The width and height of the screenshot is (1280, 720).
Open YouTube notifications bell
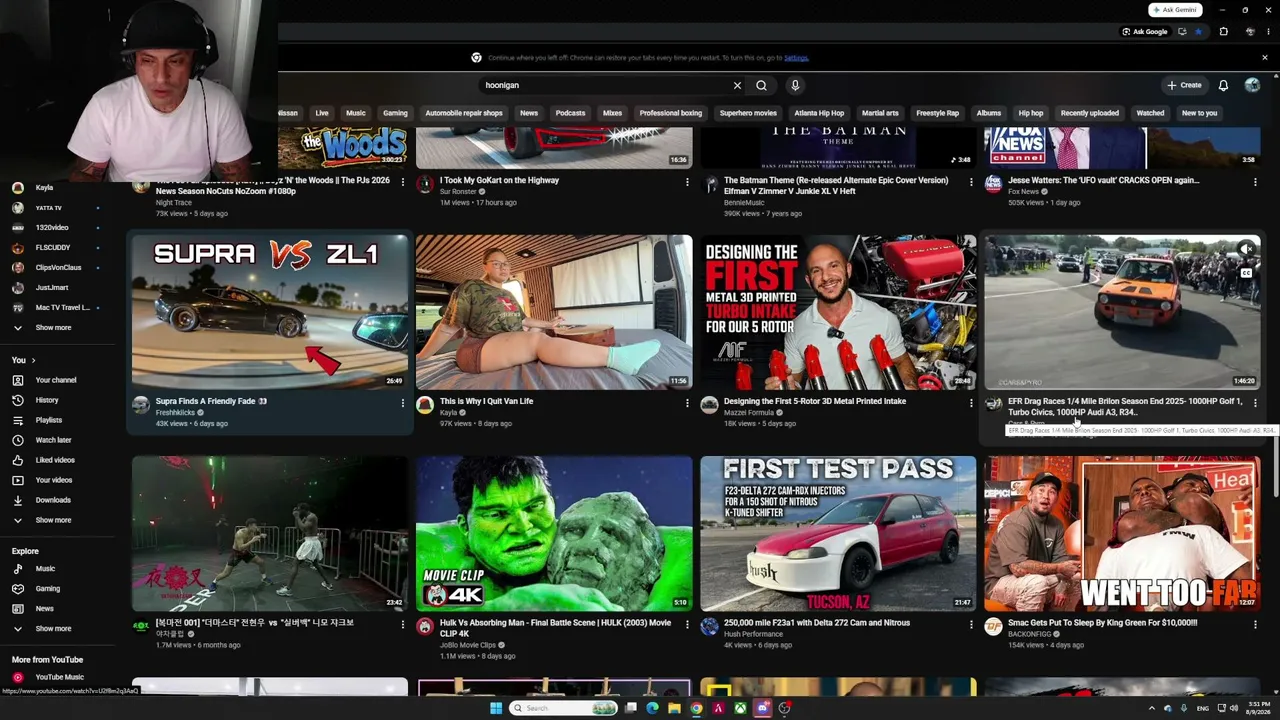(1223, 86)
